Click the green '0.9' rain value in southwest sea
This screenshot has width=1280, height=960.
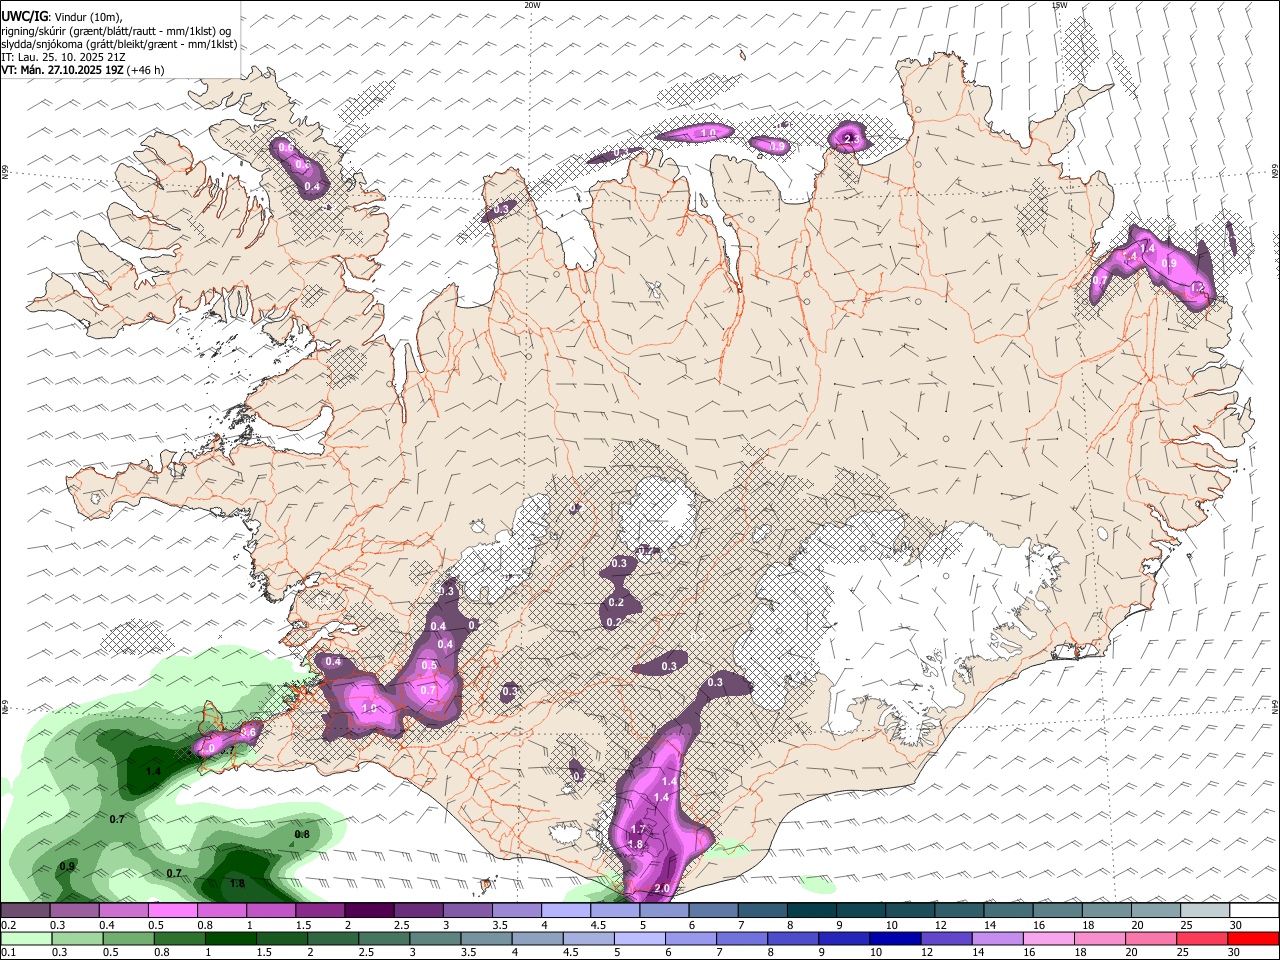coord(67,866)
